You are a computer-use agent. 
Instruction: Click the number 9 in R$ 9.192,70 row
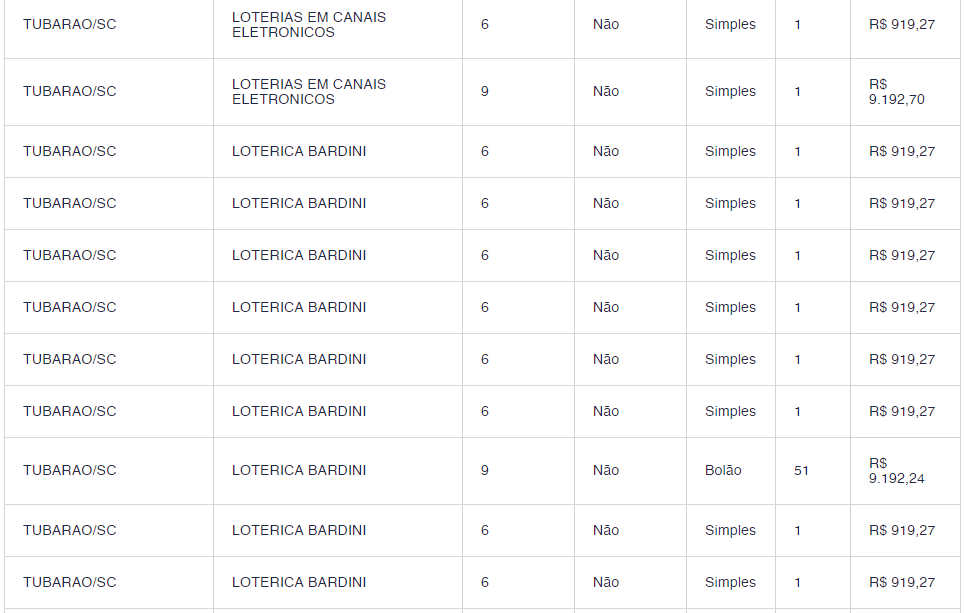coord(485,92)
